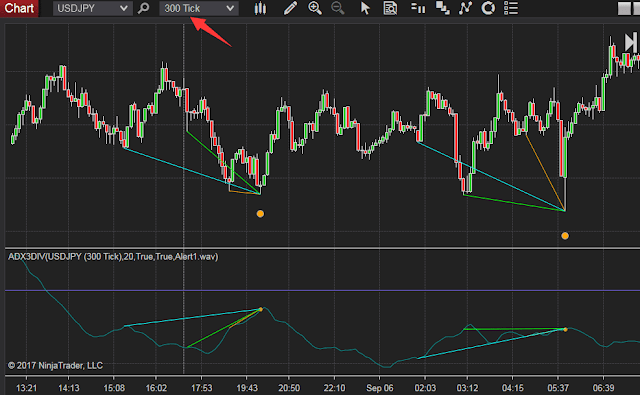The height and width of the screenshot is (395, 640).
Task: Expand the USDJPY instrument dropdown
Action: click(123, 8)
